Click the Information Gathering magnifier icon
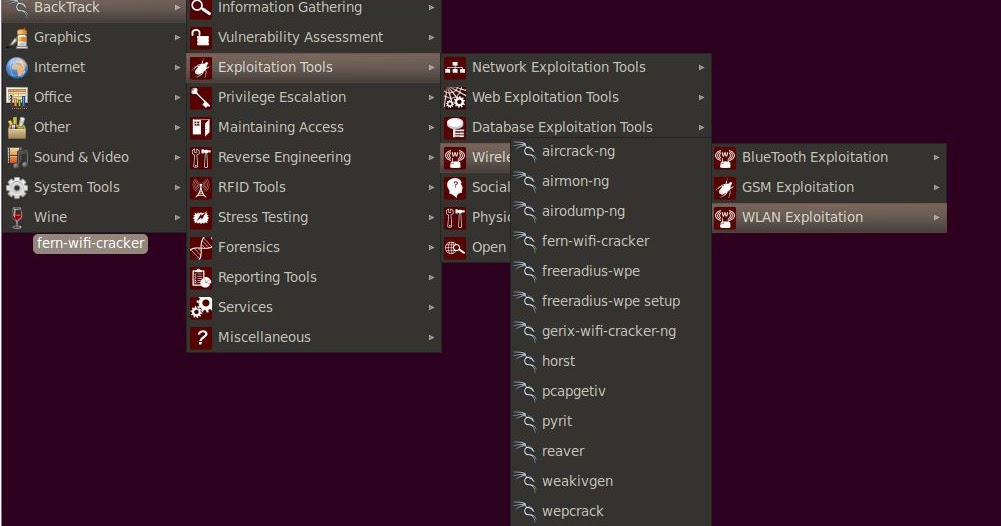1001x526 pixels. (x=201, y=8)
